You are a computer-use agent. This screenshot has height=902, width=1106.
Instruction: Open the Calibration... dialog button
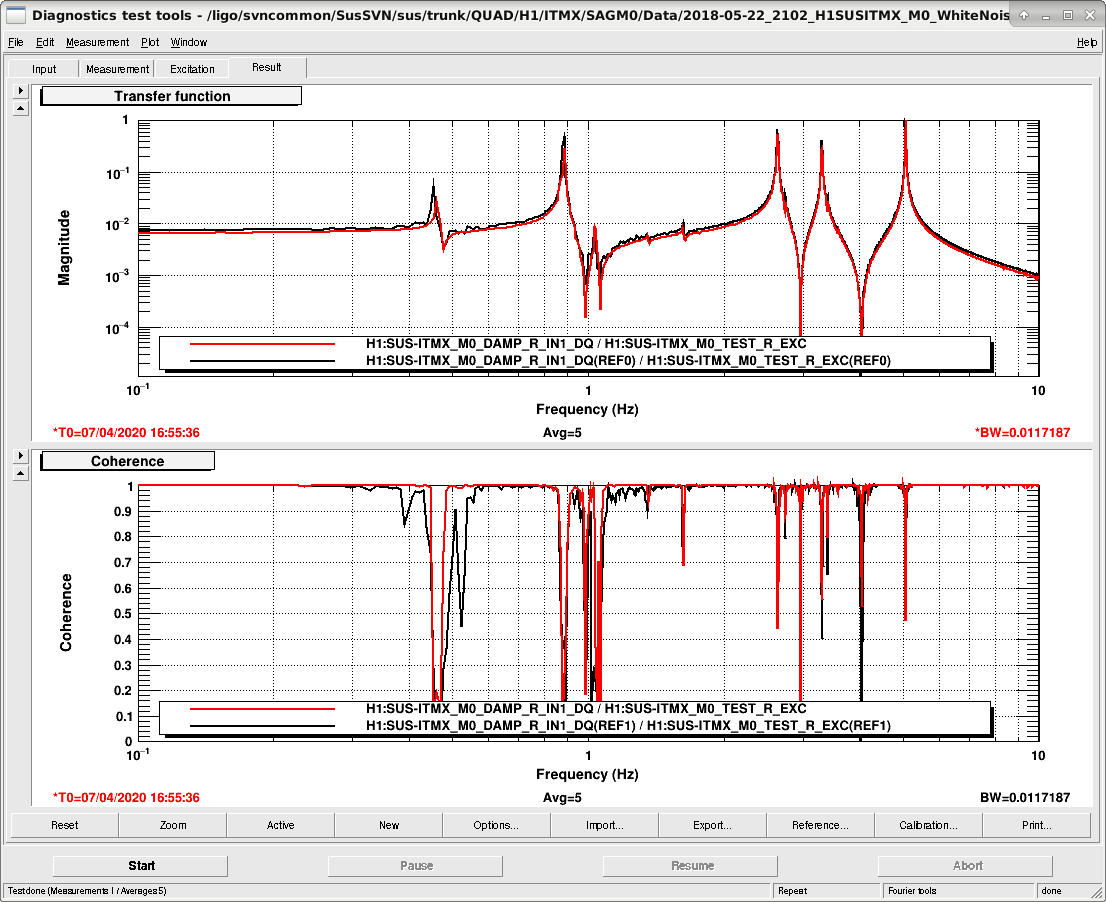coord(928,825)
